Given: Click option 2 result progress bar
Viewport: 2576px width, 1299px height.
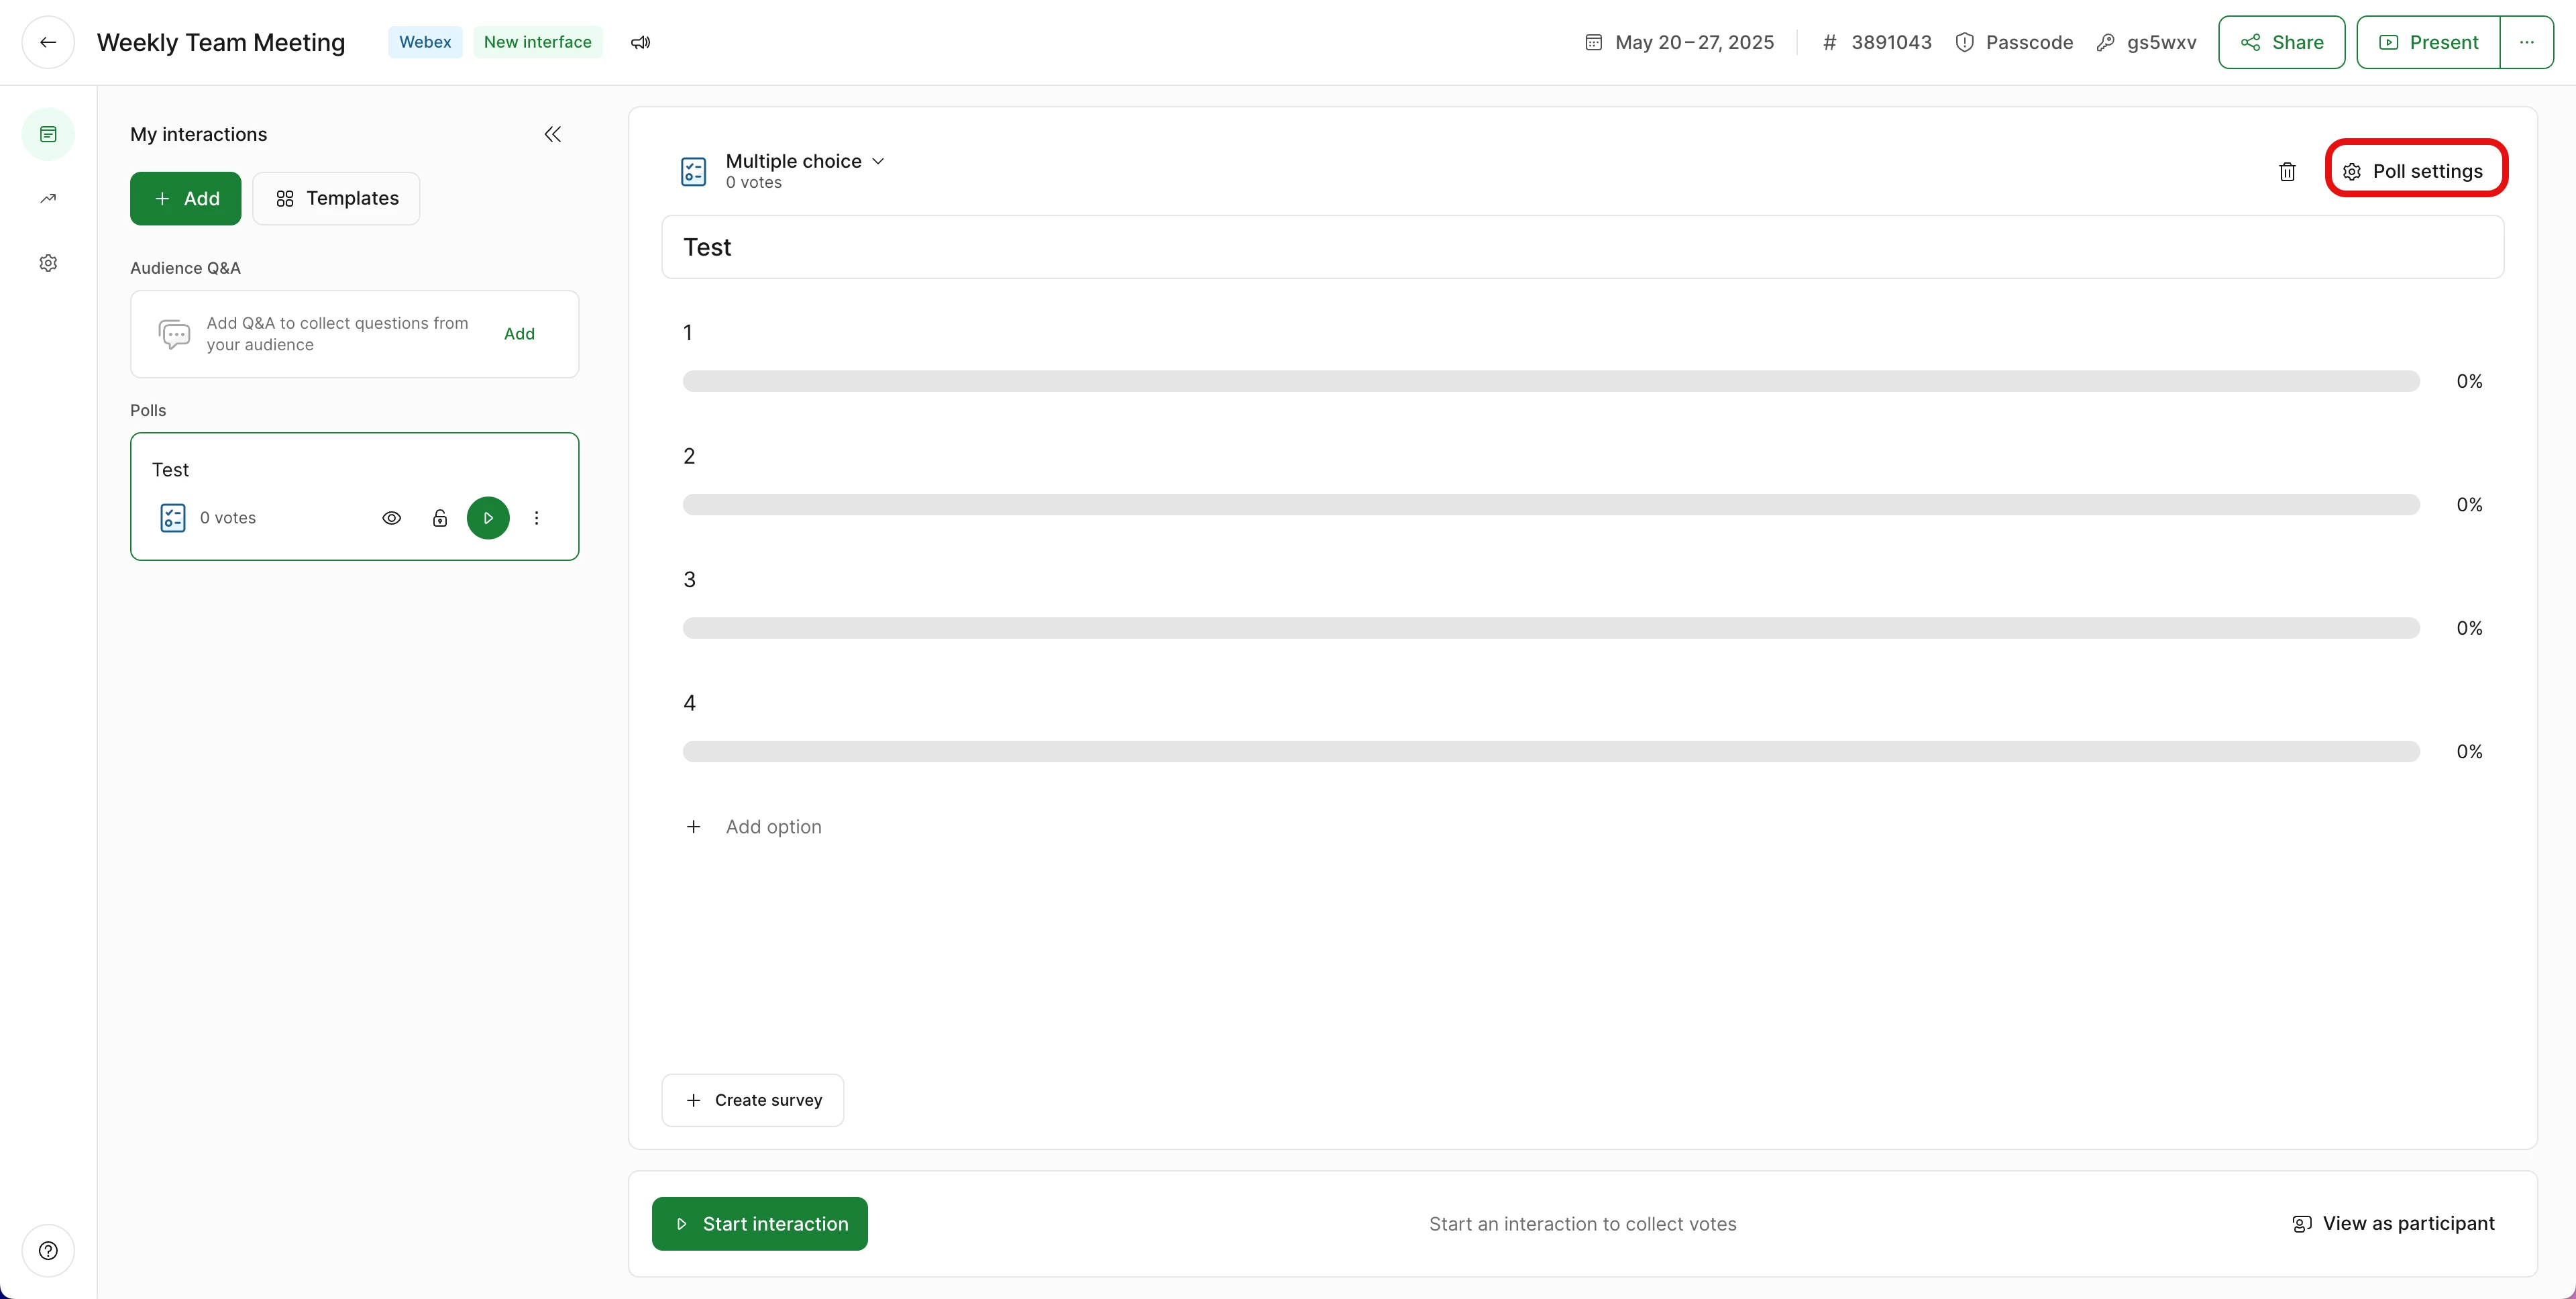Looking at the screenshot, I should 1551,505.
